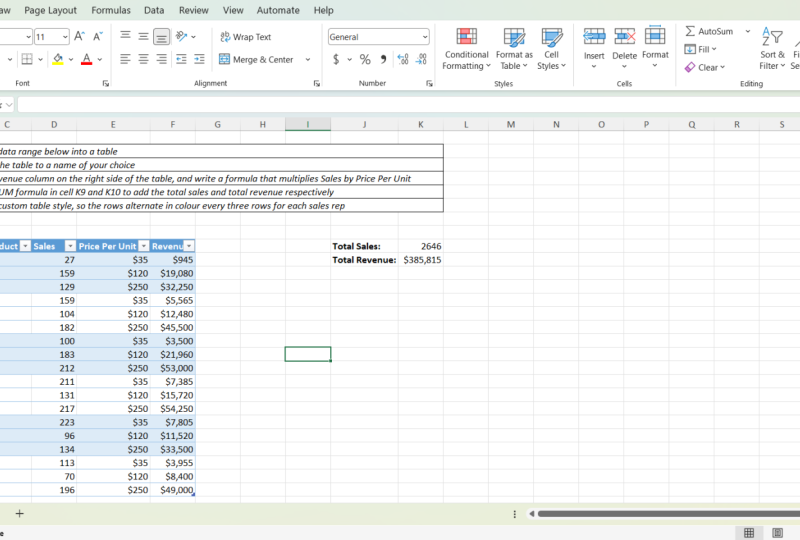Image resolution: width=800 pixels, height=540 pixels.
Task: Open the font color dropdown arrow
Action: click(99, 59)
